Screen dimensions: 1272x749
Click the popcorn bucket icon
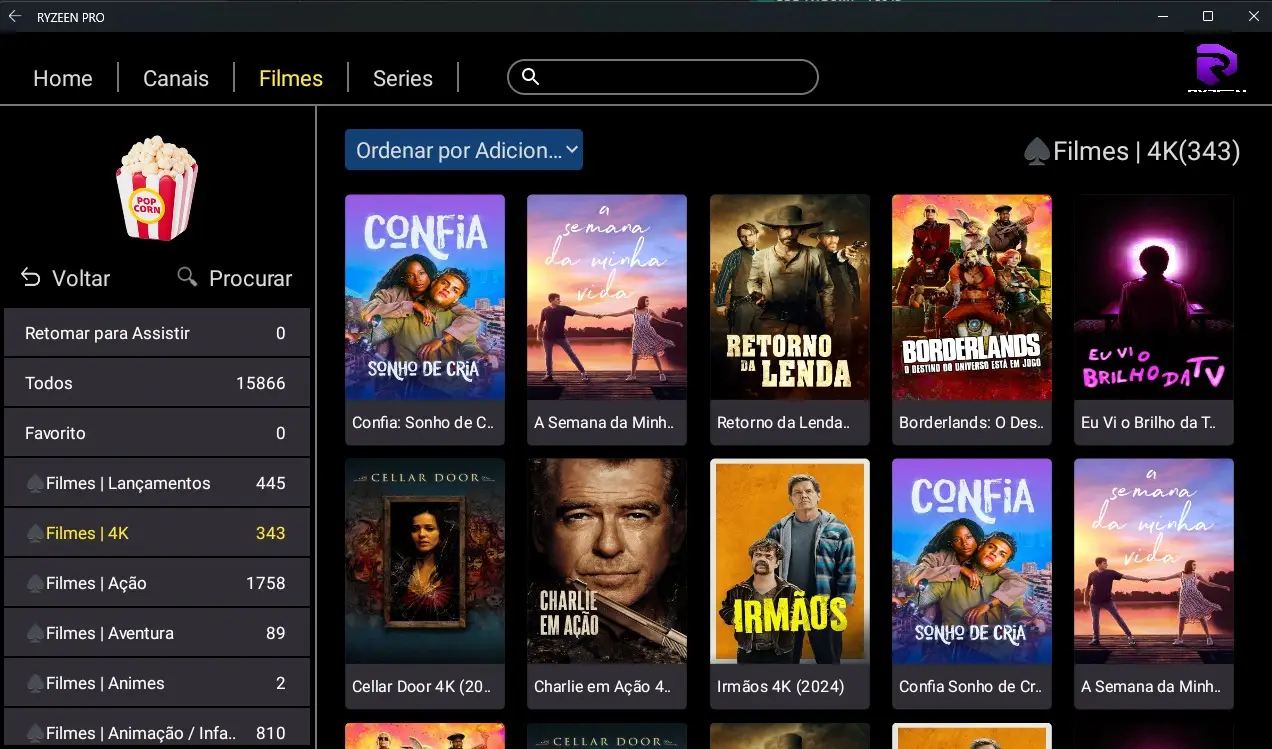tap(157, 188)
